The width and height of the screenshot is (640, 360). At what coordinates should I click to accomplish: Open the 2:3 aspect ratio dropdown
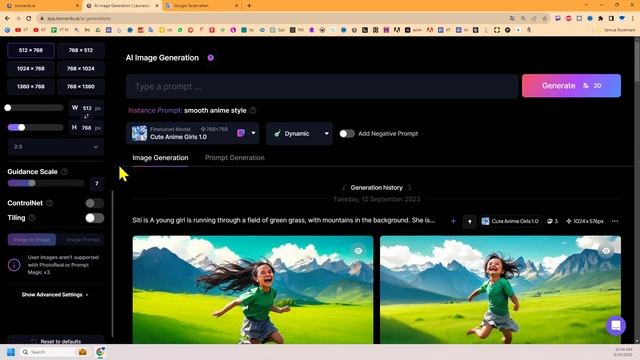(56, 147)
